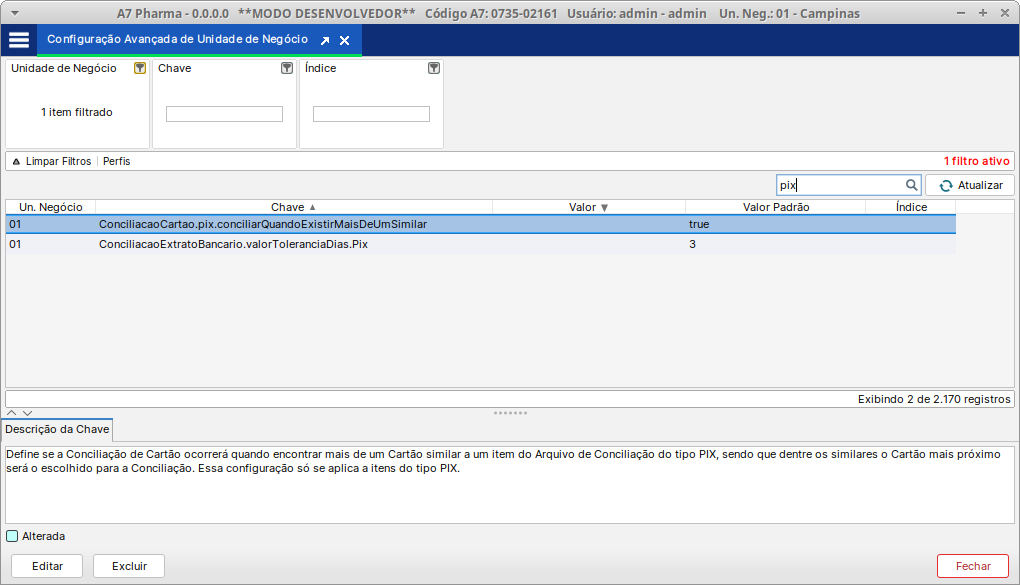Click the triangle icon beside Limpar Filtros
Viewport: 1020px width, 585px height.
(x=15, y=161)
